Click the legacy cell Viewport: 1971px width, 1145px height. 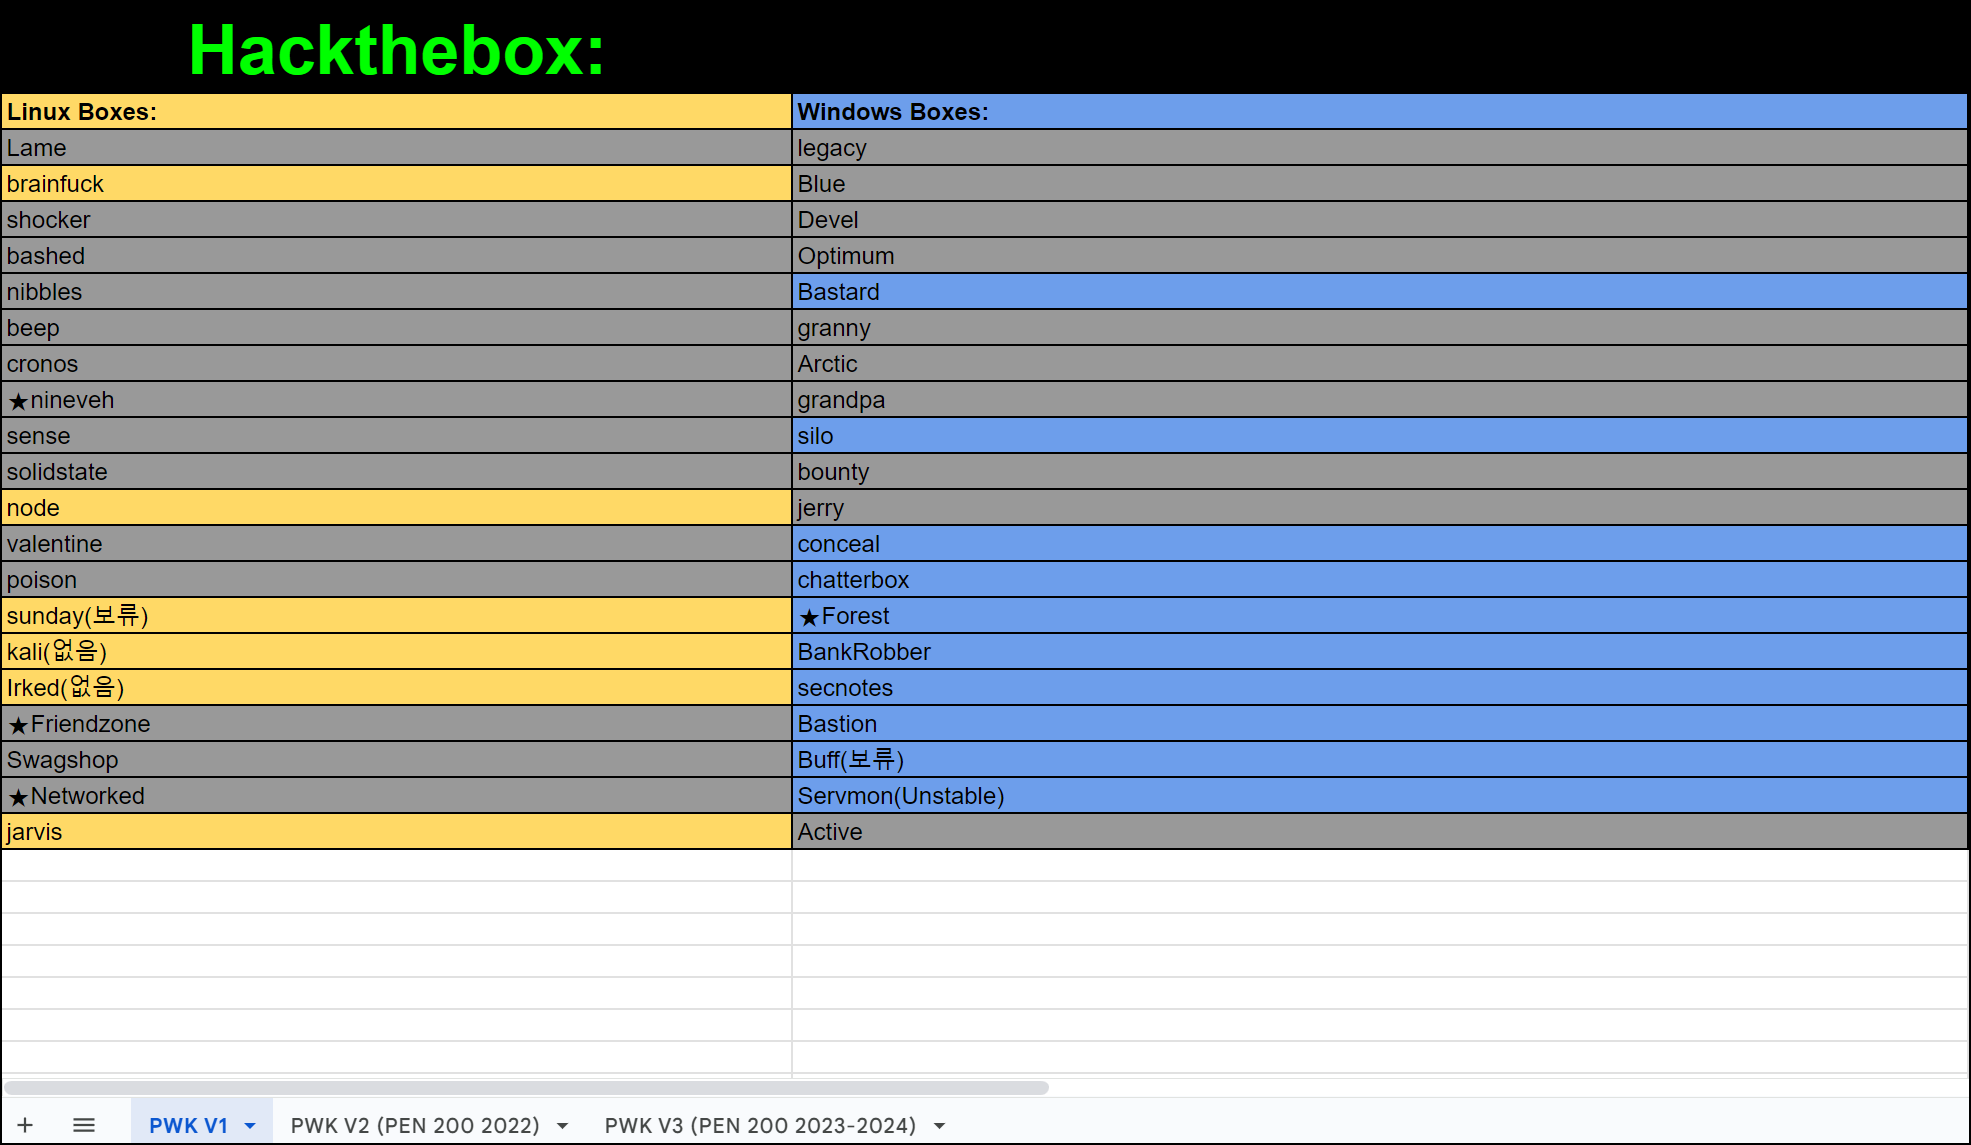(x=1380, y=148)
